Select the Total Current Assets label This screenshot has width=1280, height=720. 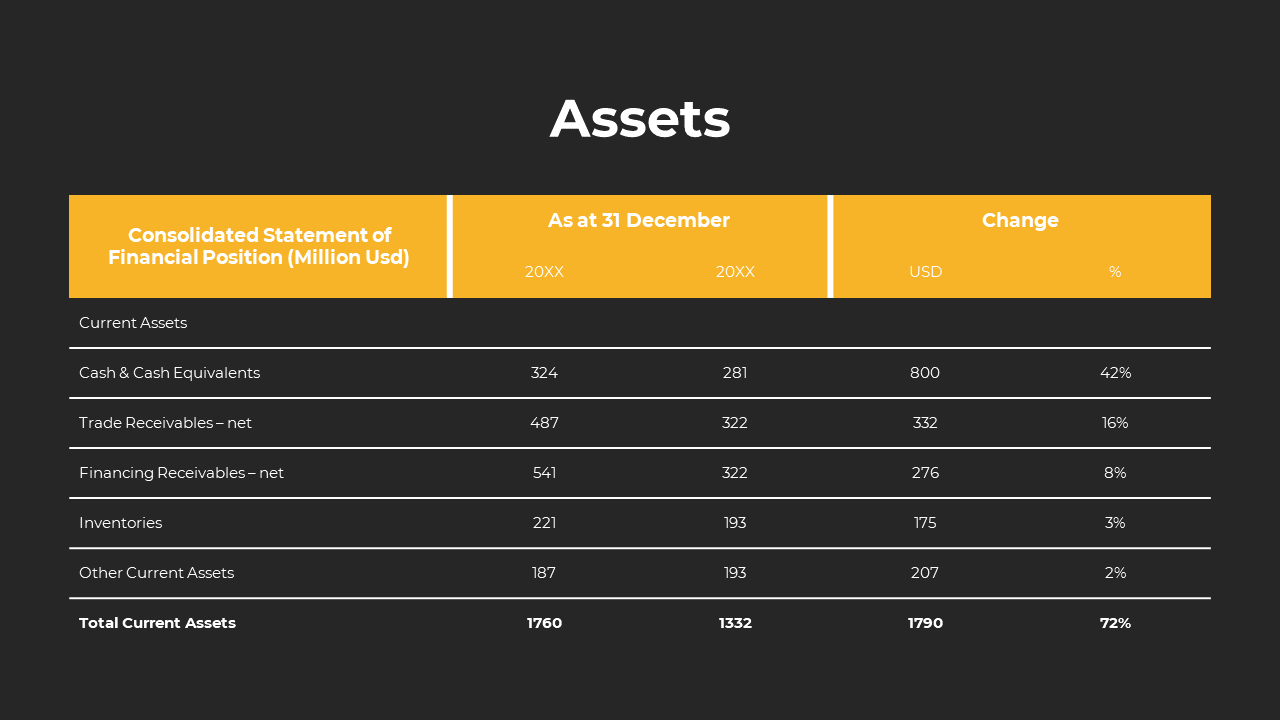pos(157,623)
